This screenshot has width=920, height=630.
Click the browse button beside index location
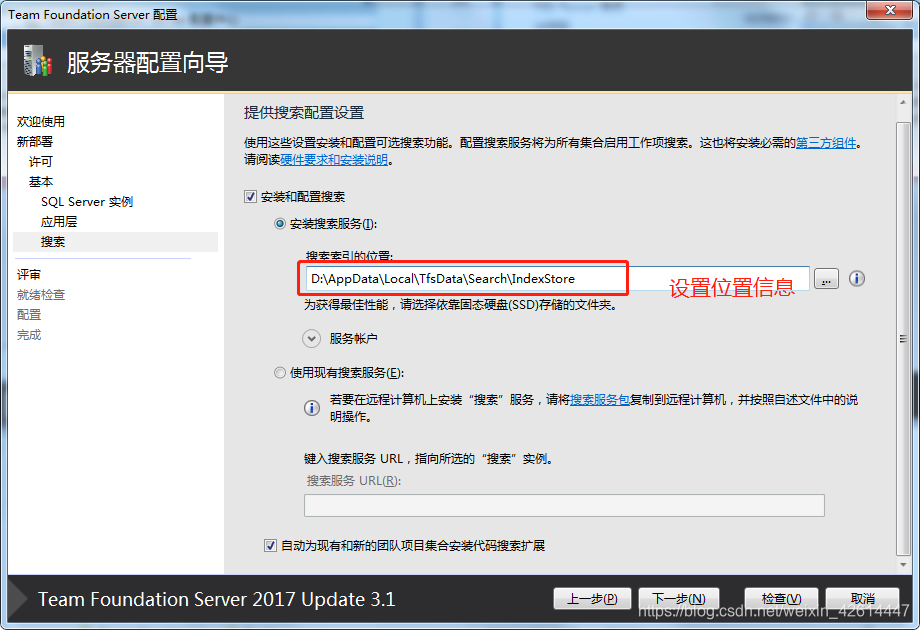coord(826,279)
